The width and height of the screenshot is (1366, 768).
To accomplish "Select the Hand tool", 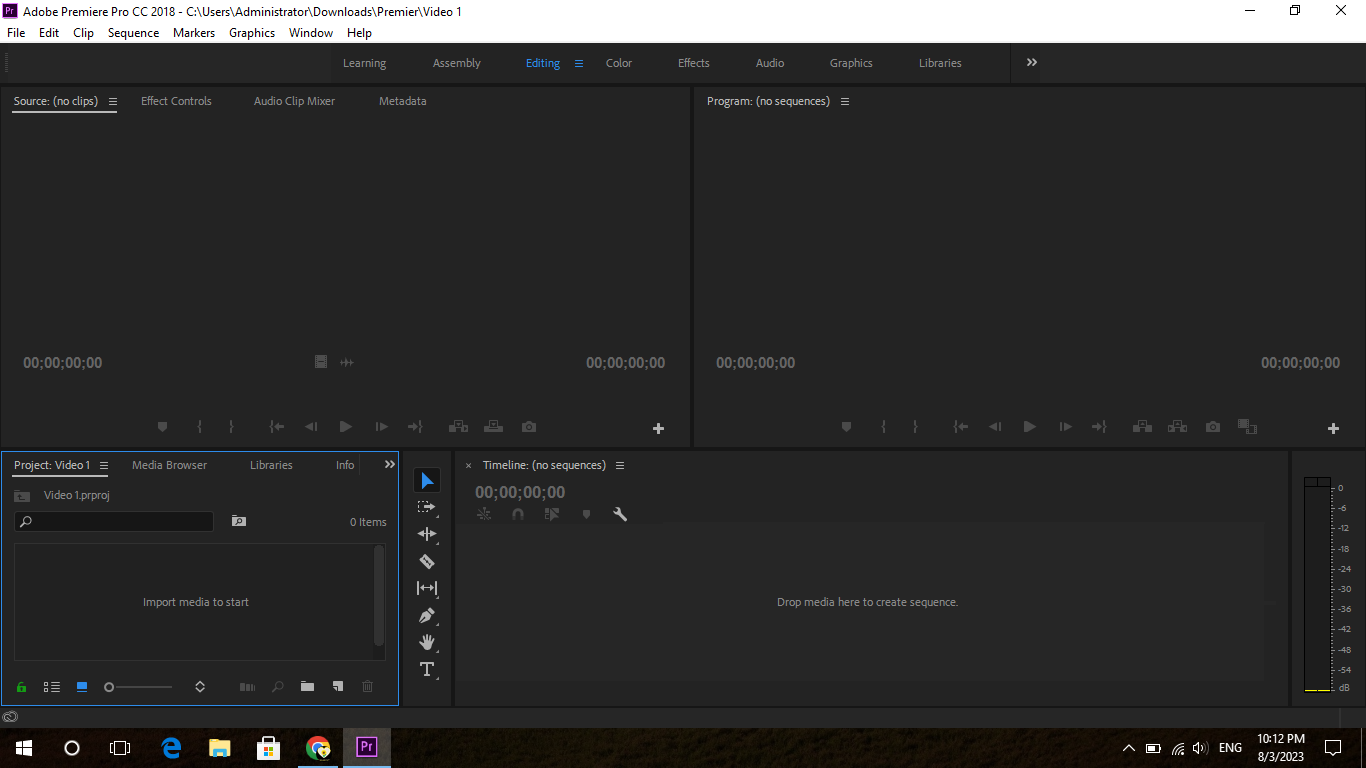I will (x=427, y=642).
